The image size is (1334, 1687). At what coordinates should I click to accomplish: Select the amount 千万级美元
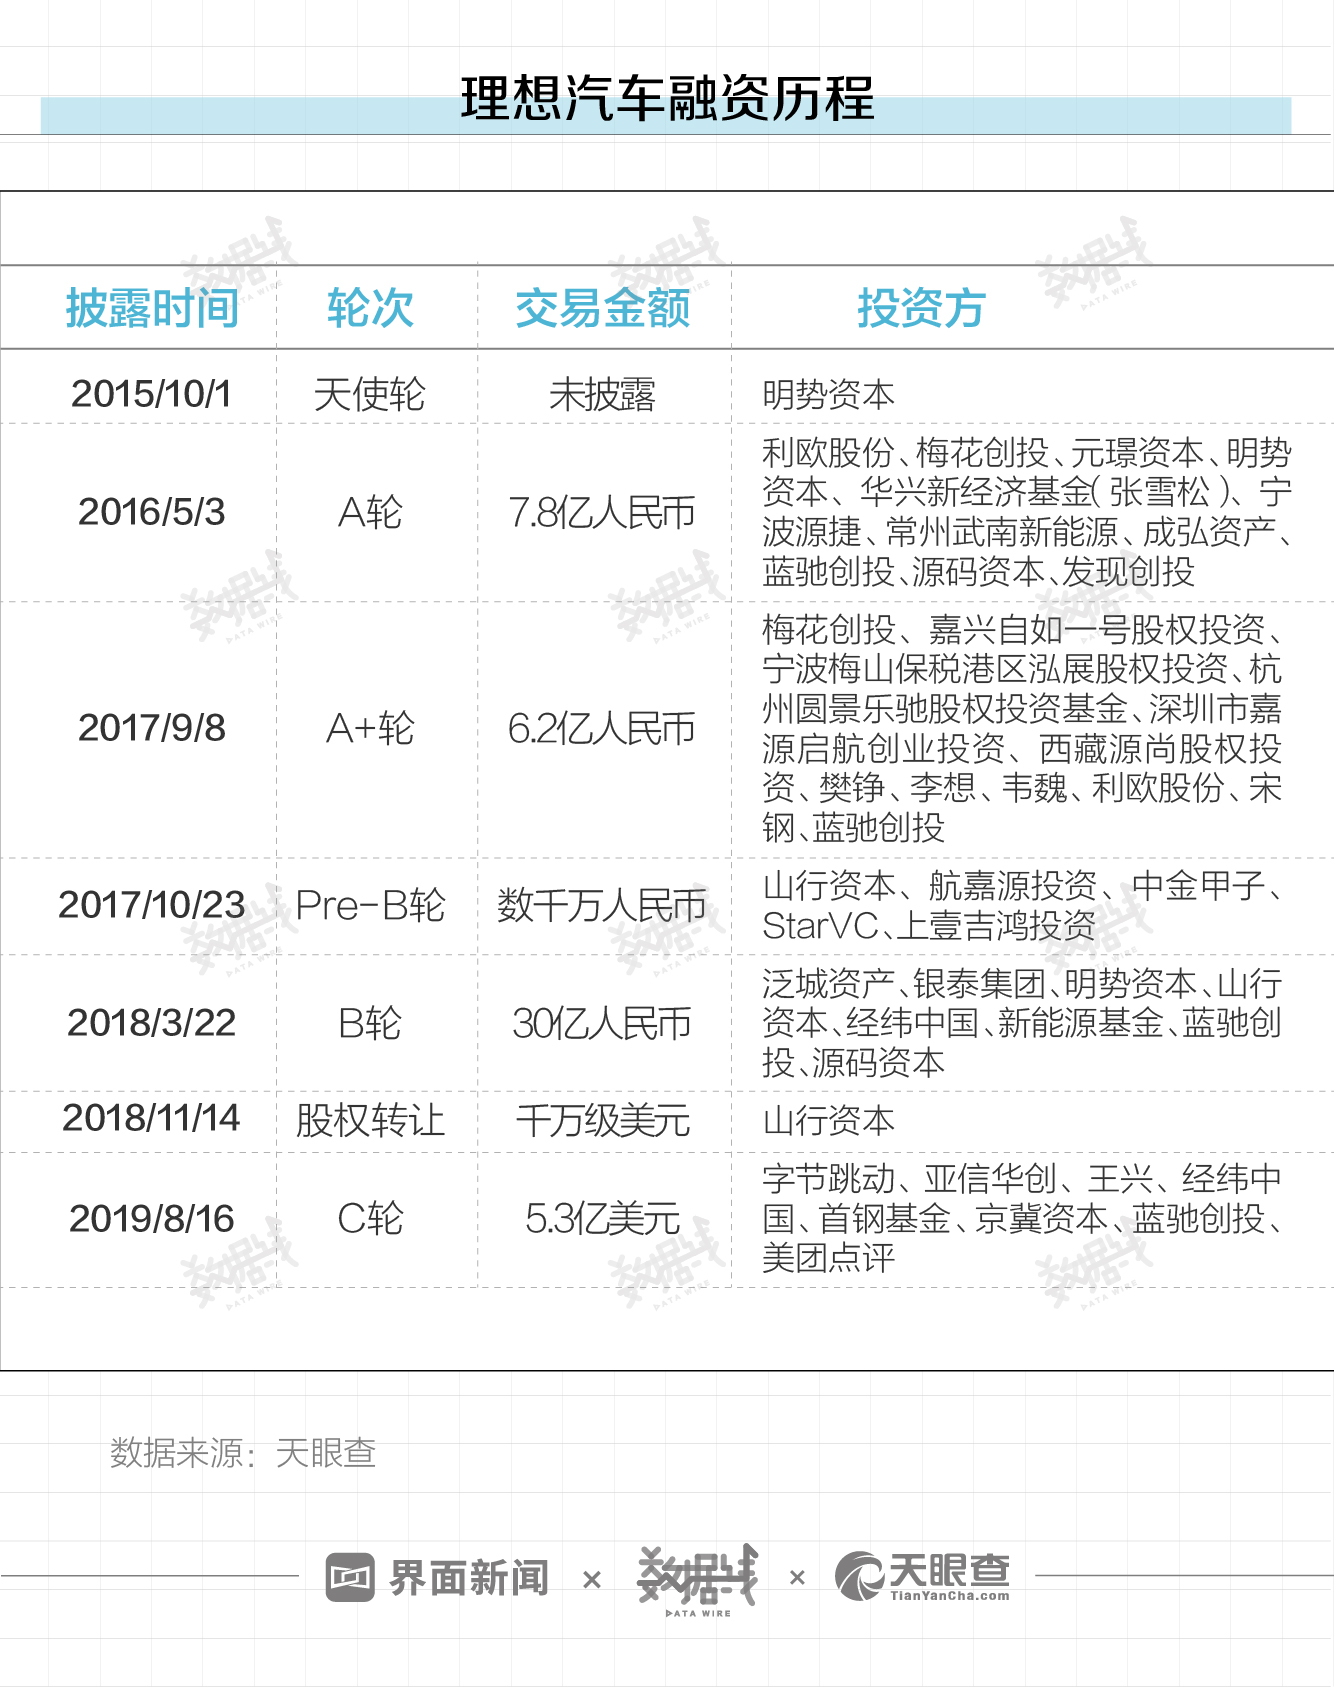pos(603,1121)
